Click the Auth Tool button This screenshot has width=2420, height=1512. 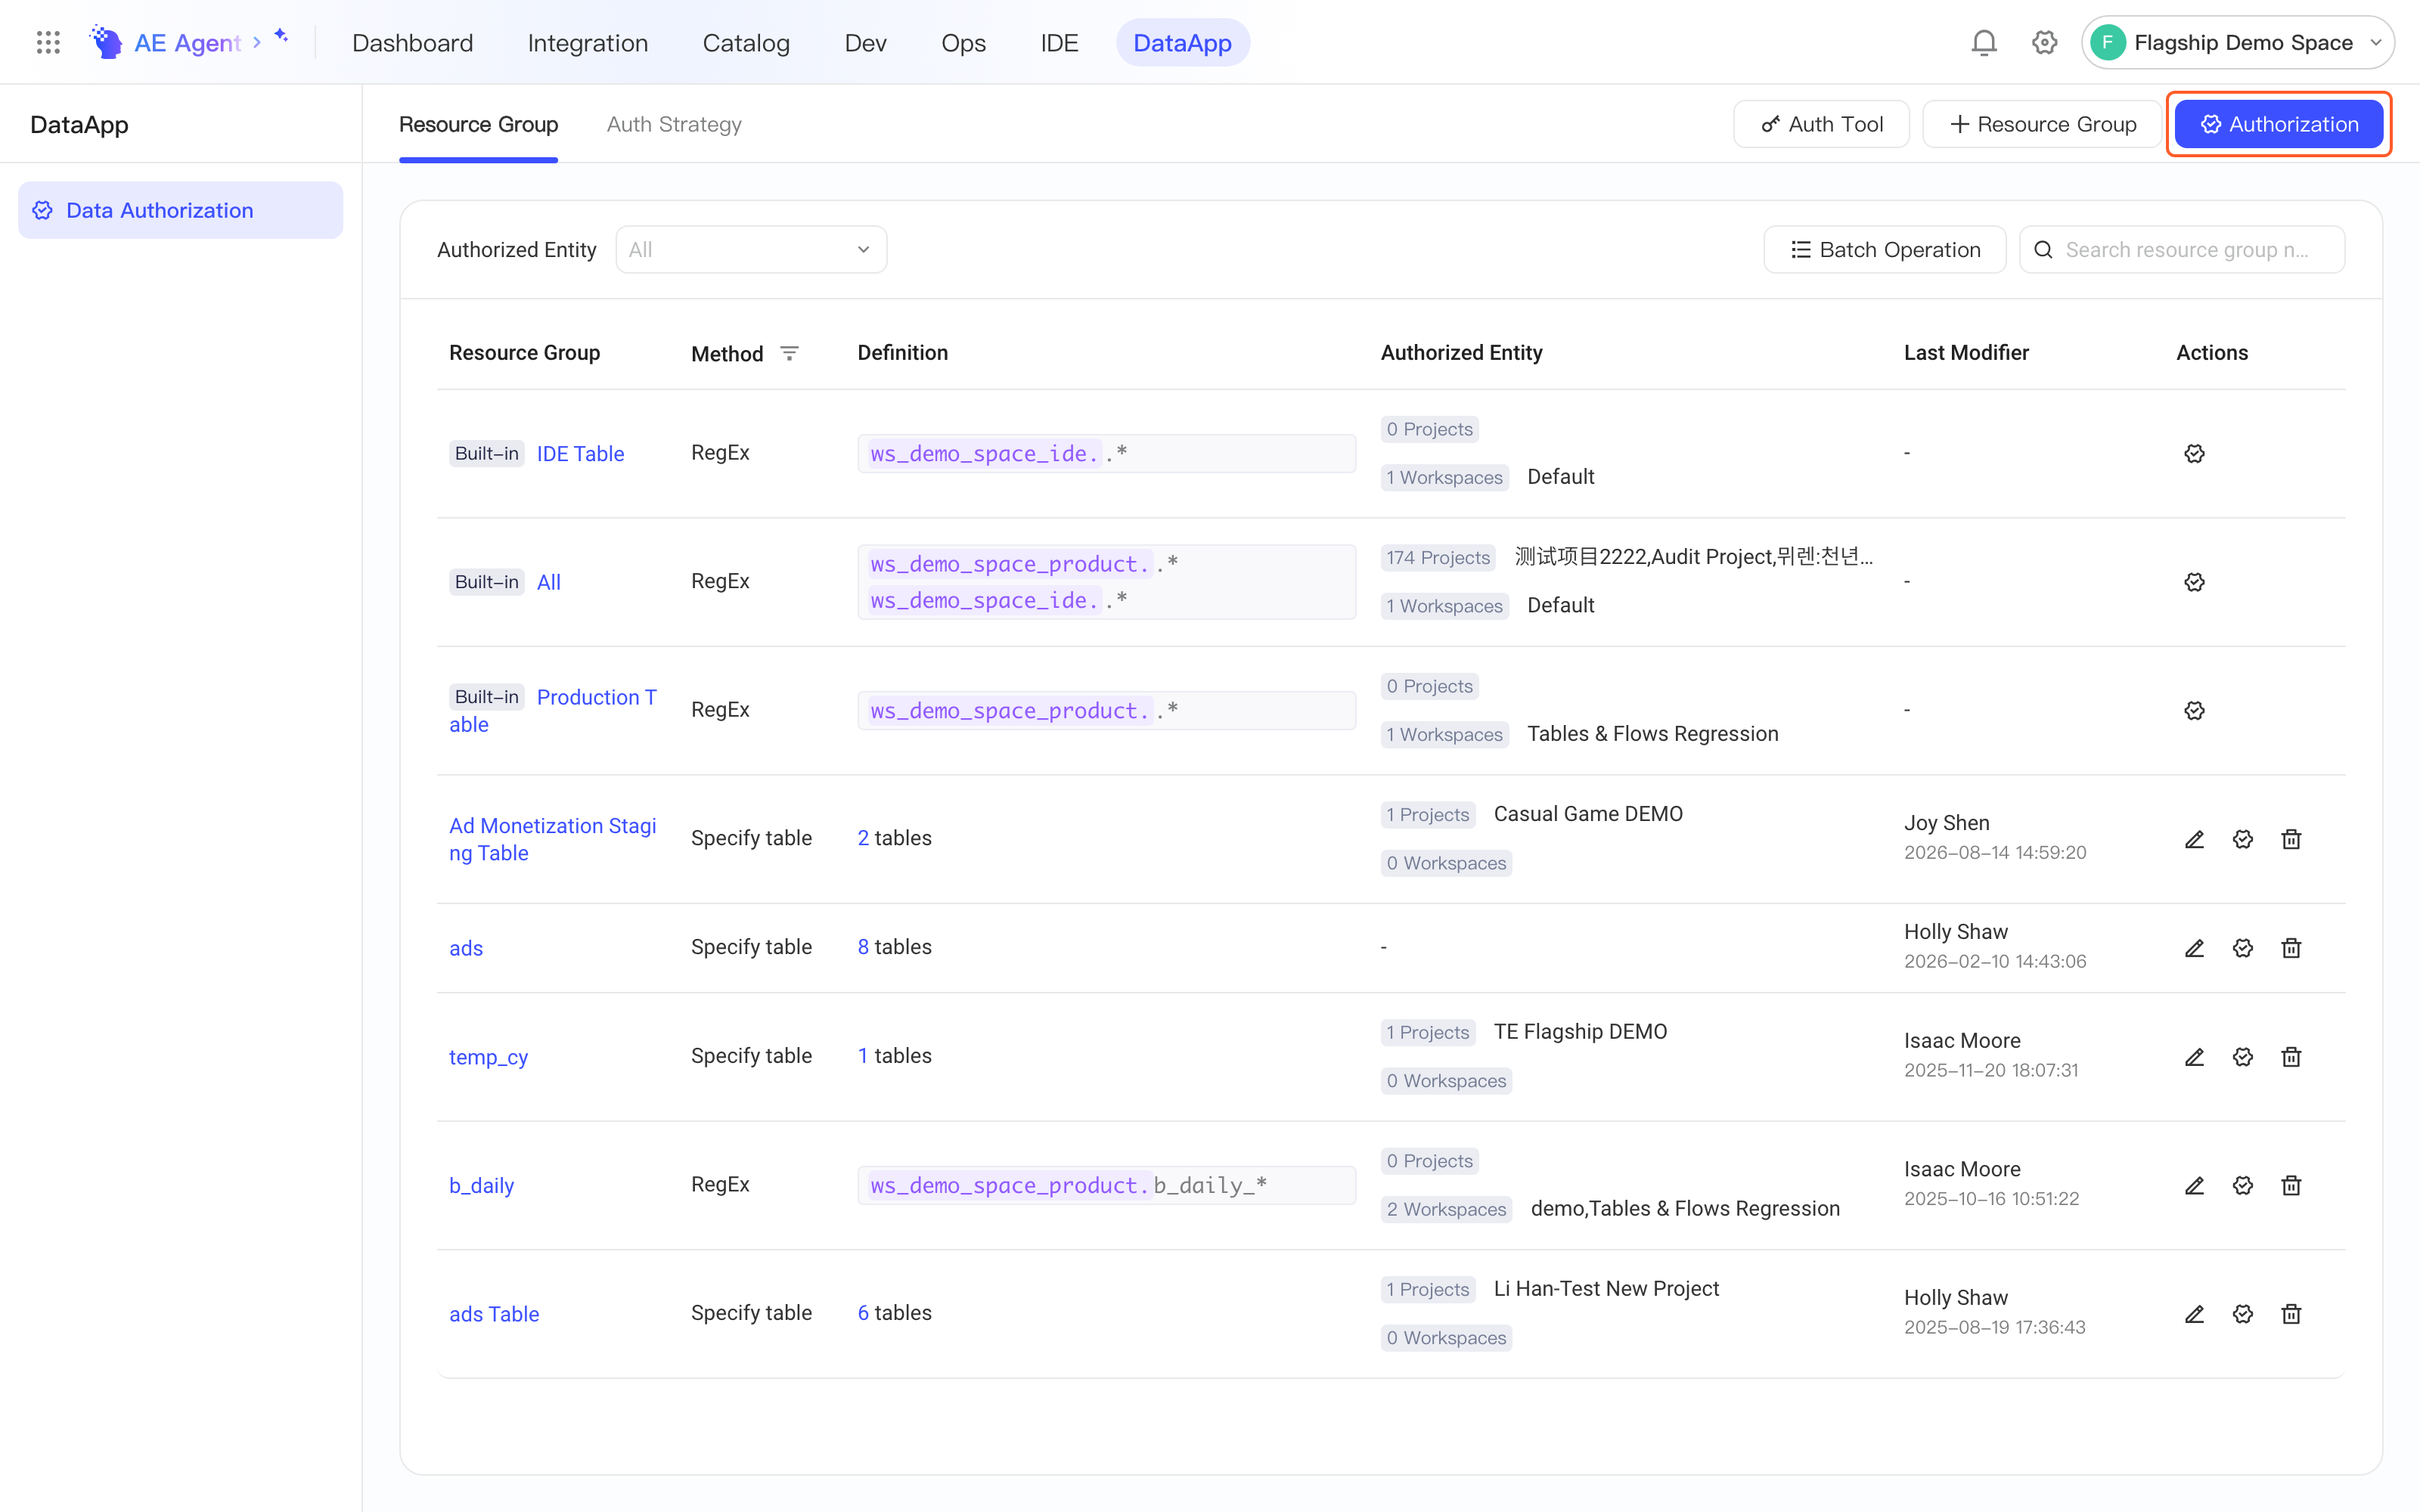[x=1821, y=124]
